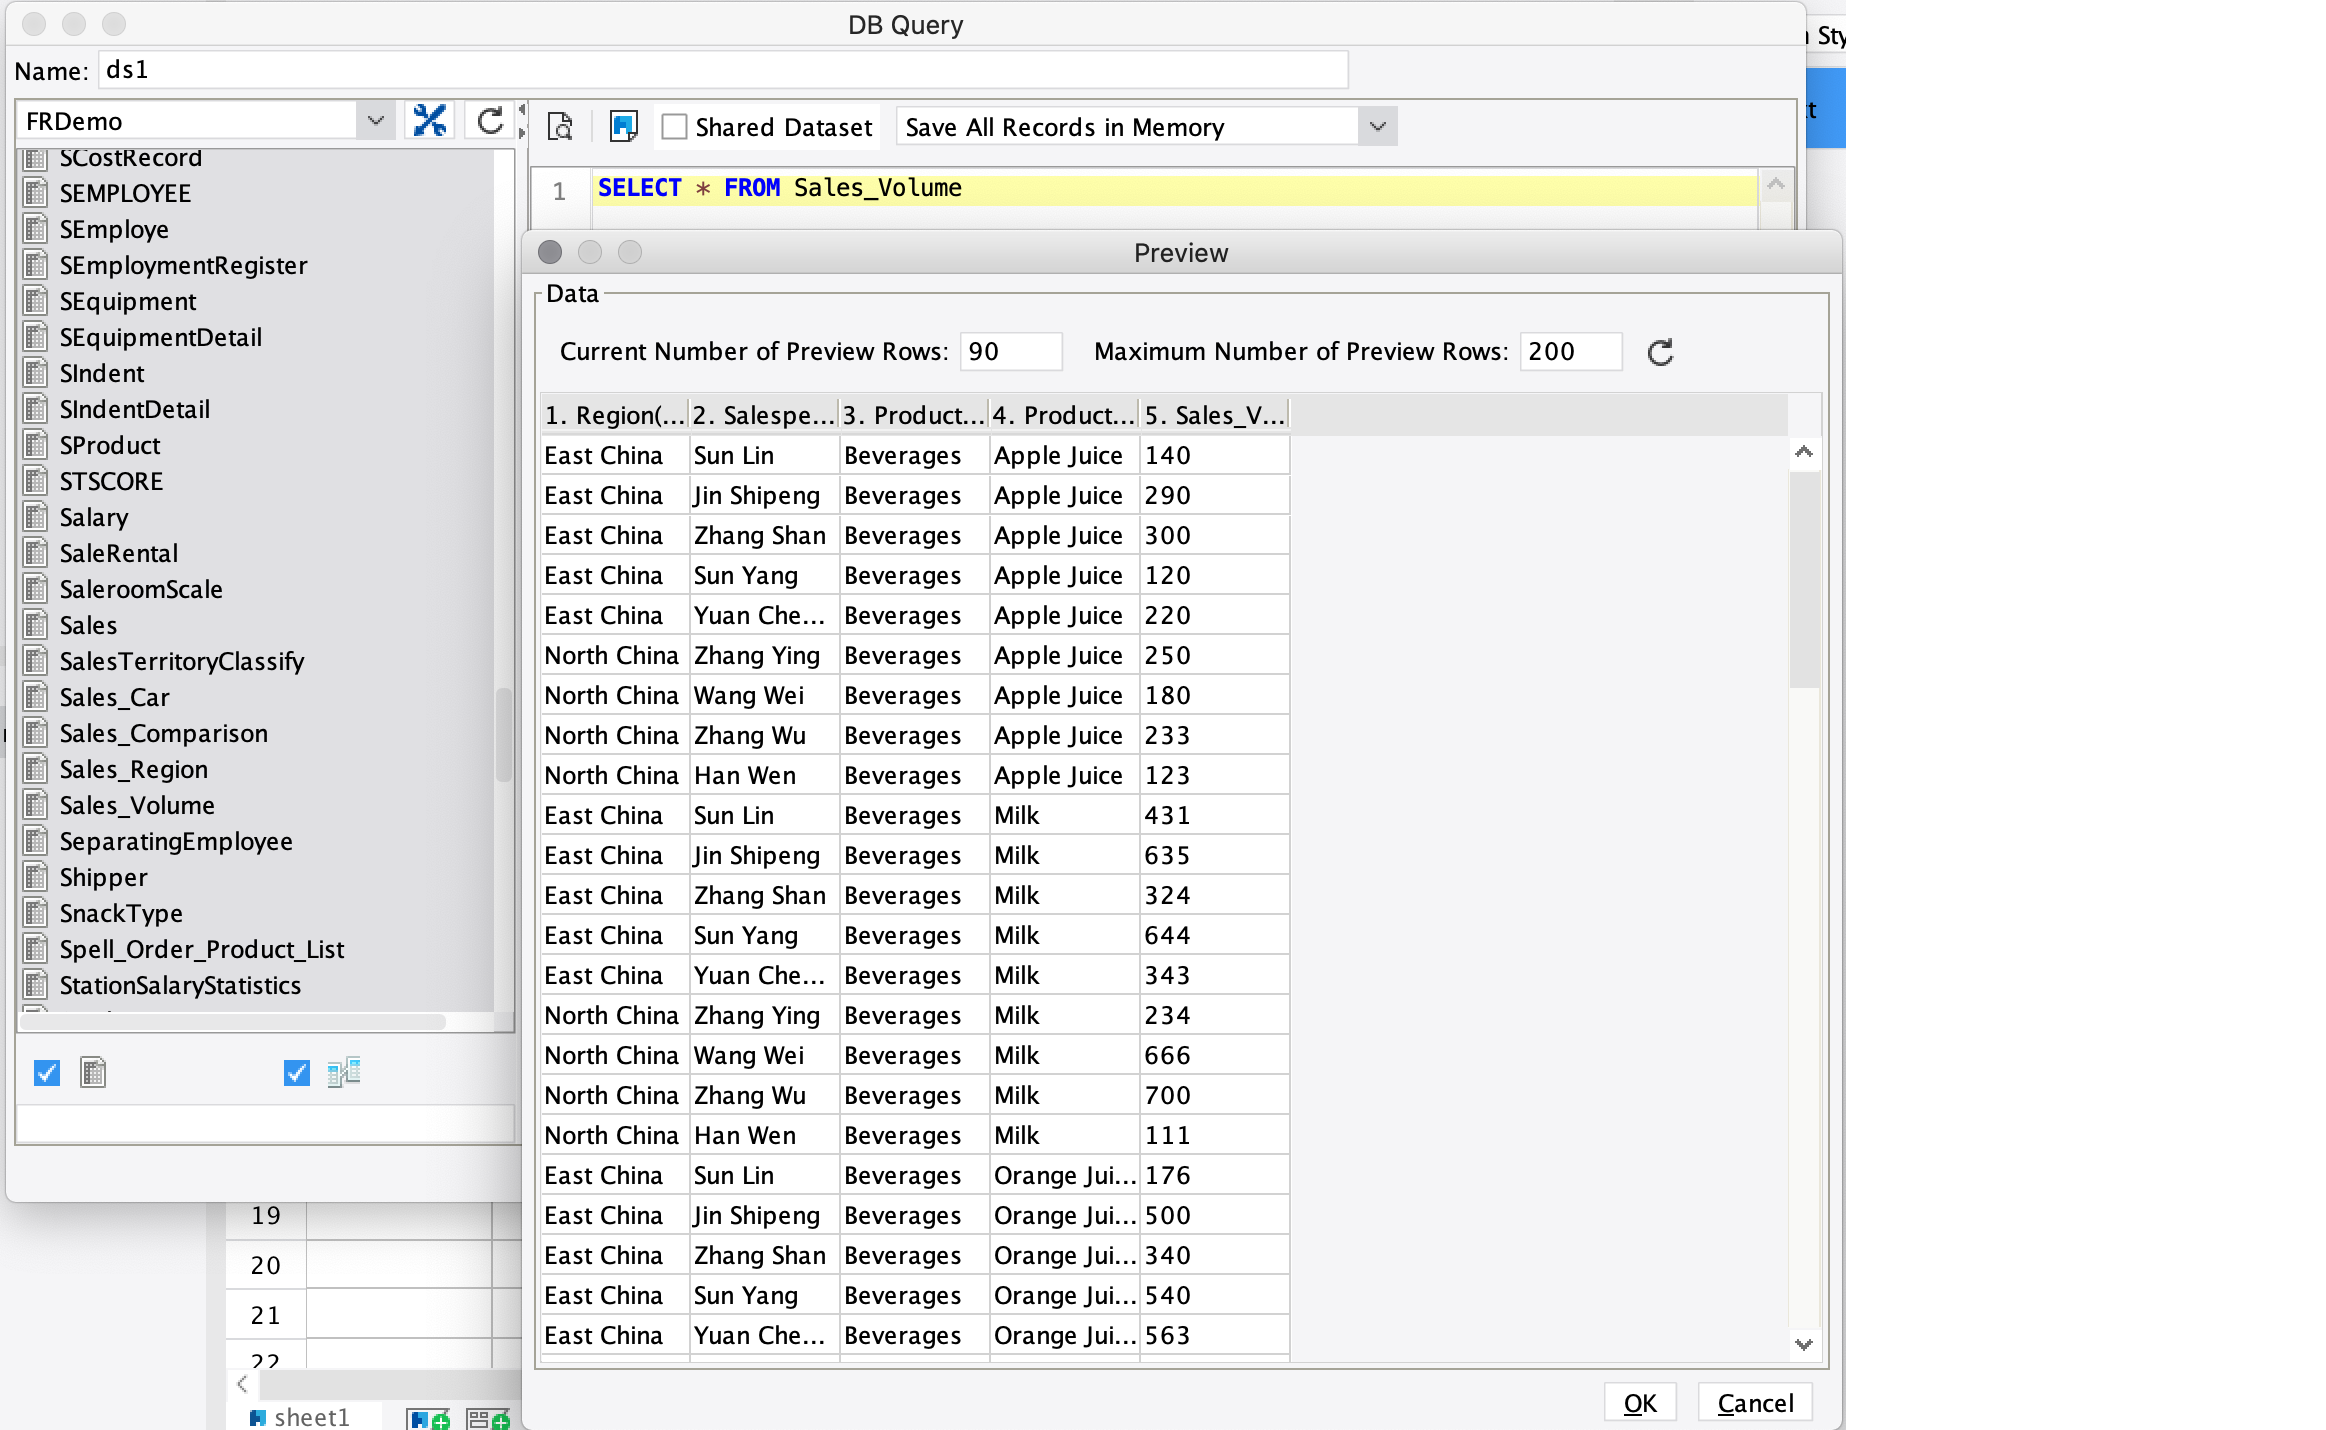
Task: Click the SEquipment table icon
Action: [x=36, y=301]
